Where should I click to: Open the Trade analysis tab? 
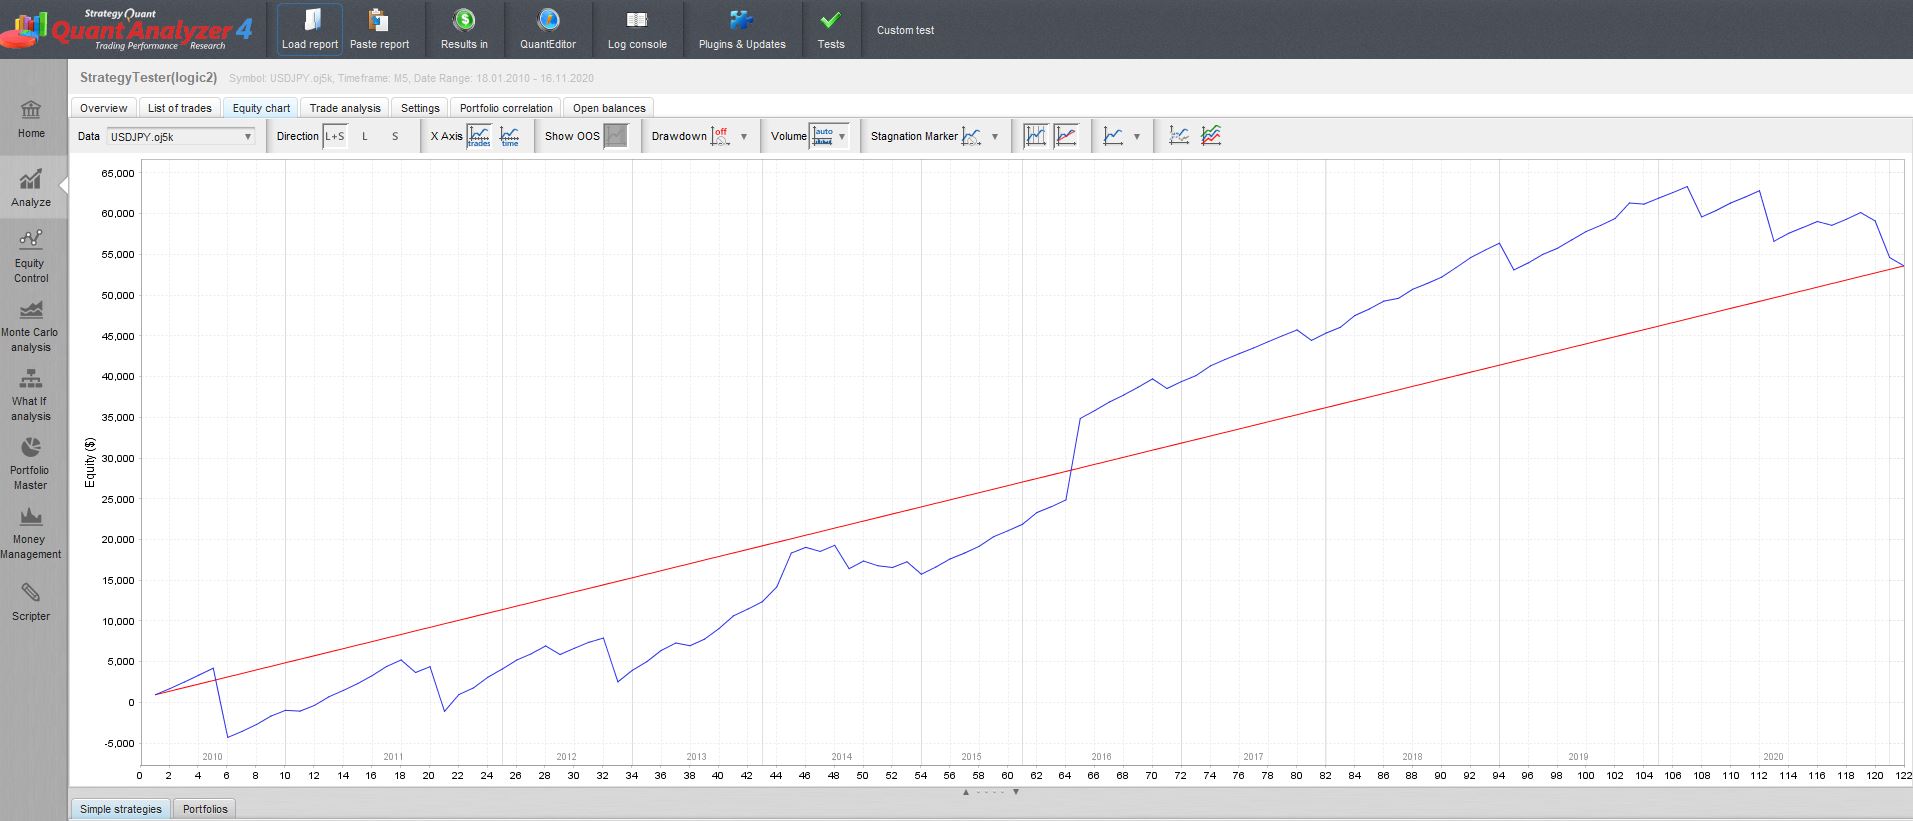coord(345,108)
